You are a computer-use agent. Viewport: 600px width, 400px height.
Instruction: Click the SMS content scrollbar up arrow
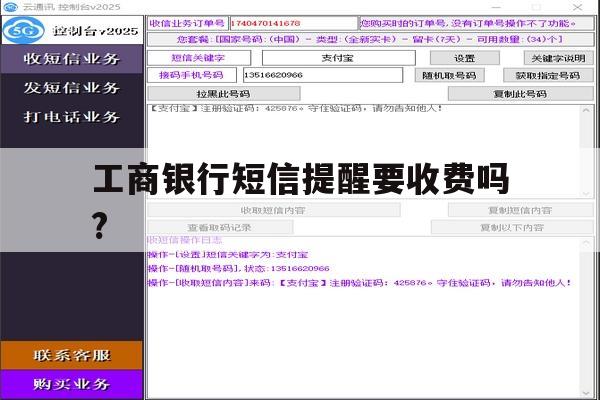(586, 111)
